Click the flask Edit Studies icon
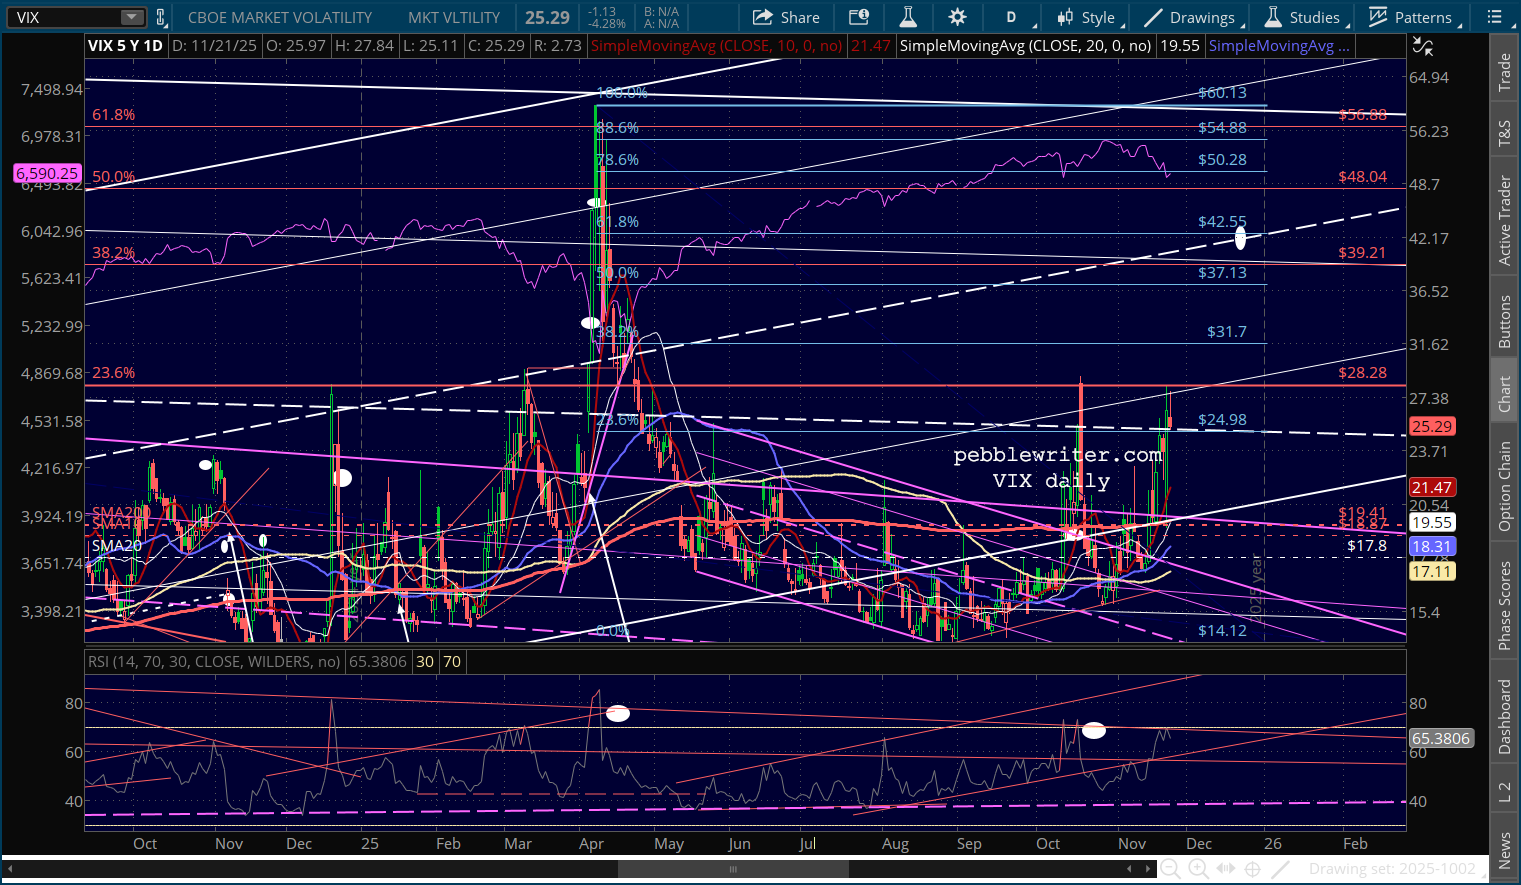This screenshot has height=885, width=1521. (x=908, y=17)
